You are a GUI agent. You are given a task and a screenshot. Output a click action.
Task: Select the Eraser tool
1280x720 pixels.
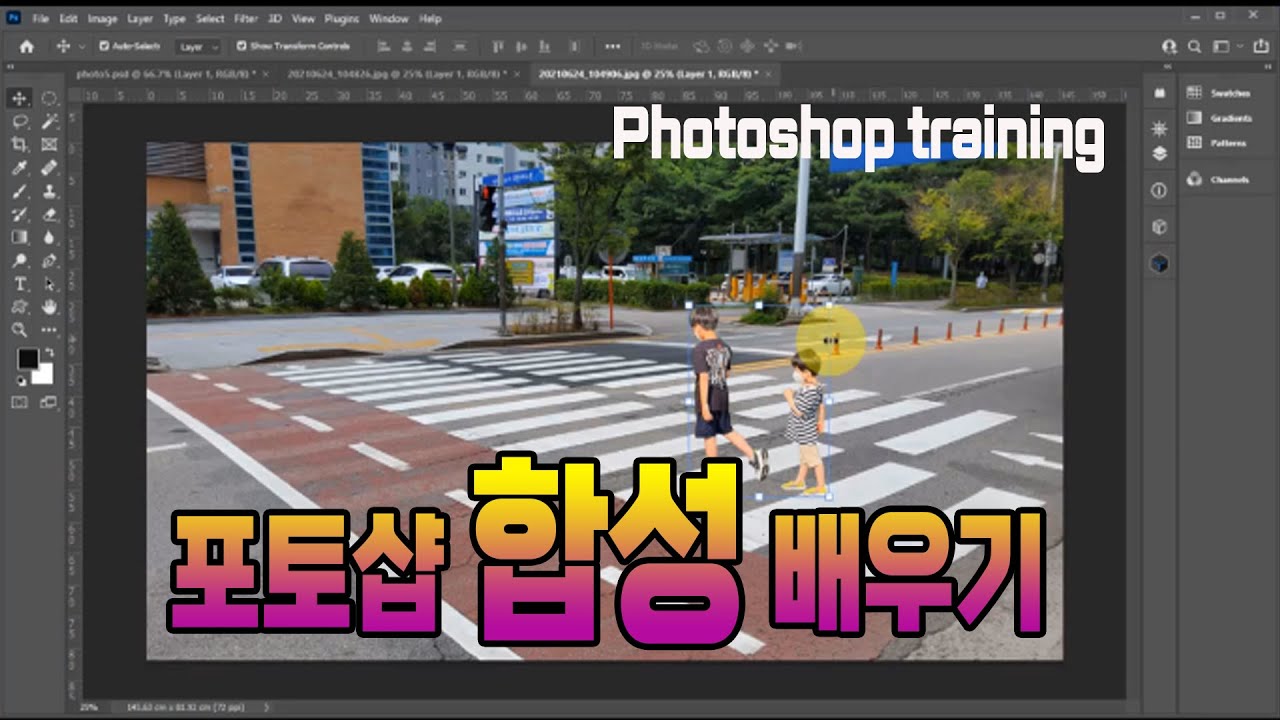point(49,214)
